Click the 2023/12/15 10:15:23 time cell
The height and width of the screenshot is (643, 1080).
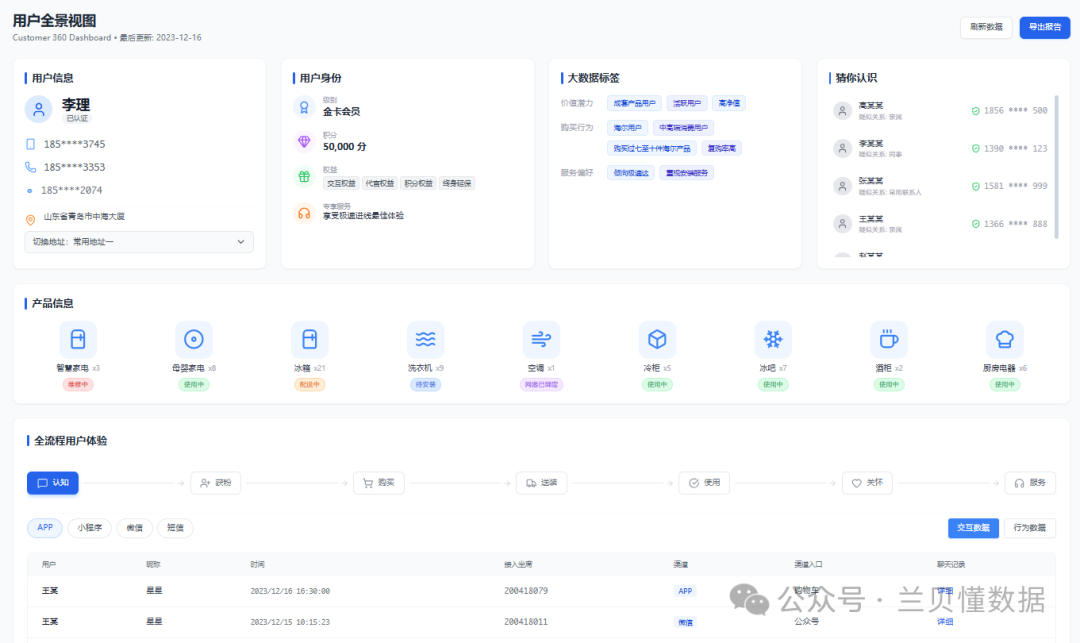coord(290,622)
